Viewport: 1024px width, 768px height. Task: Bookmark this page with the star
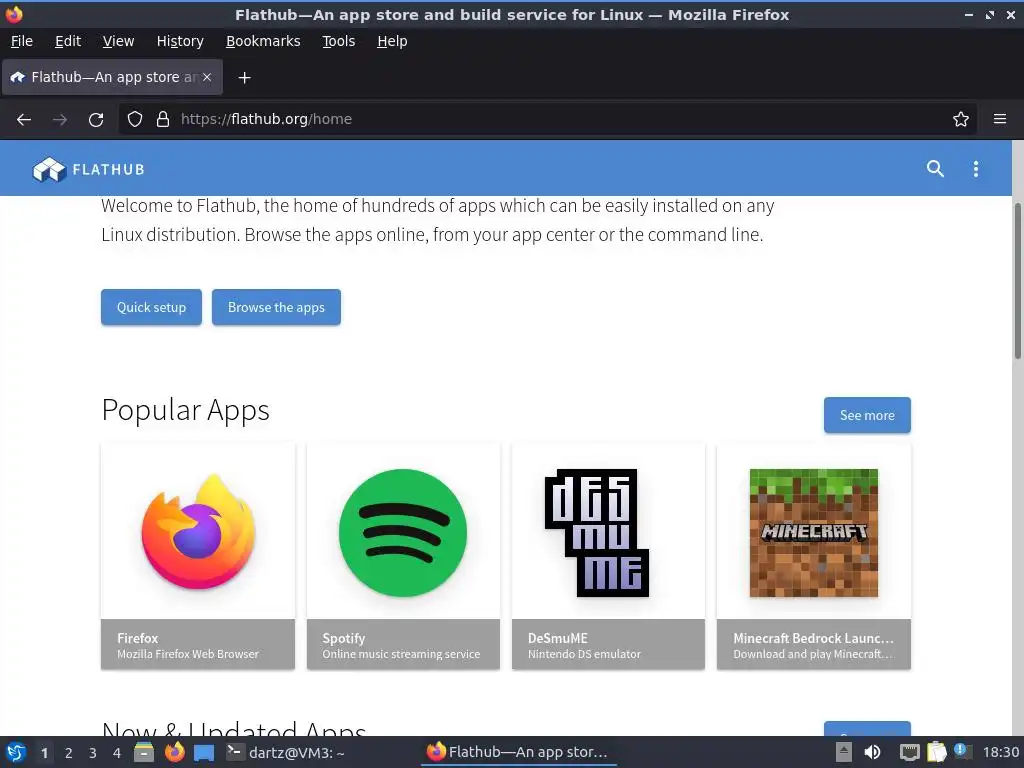click(961, 119)
